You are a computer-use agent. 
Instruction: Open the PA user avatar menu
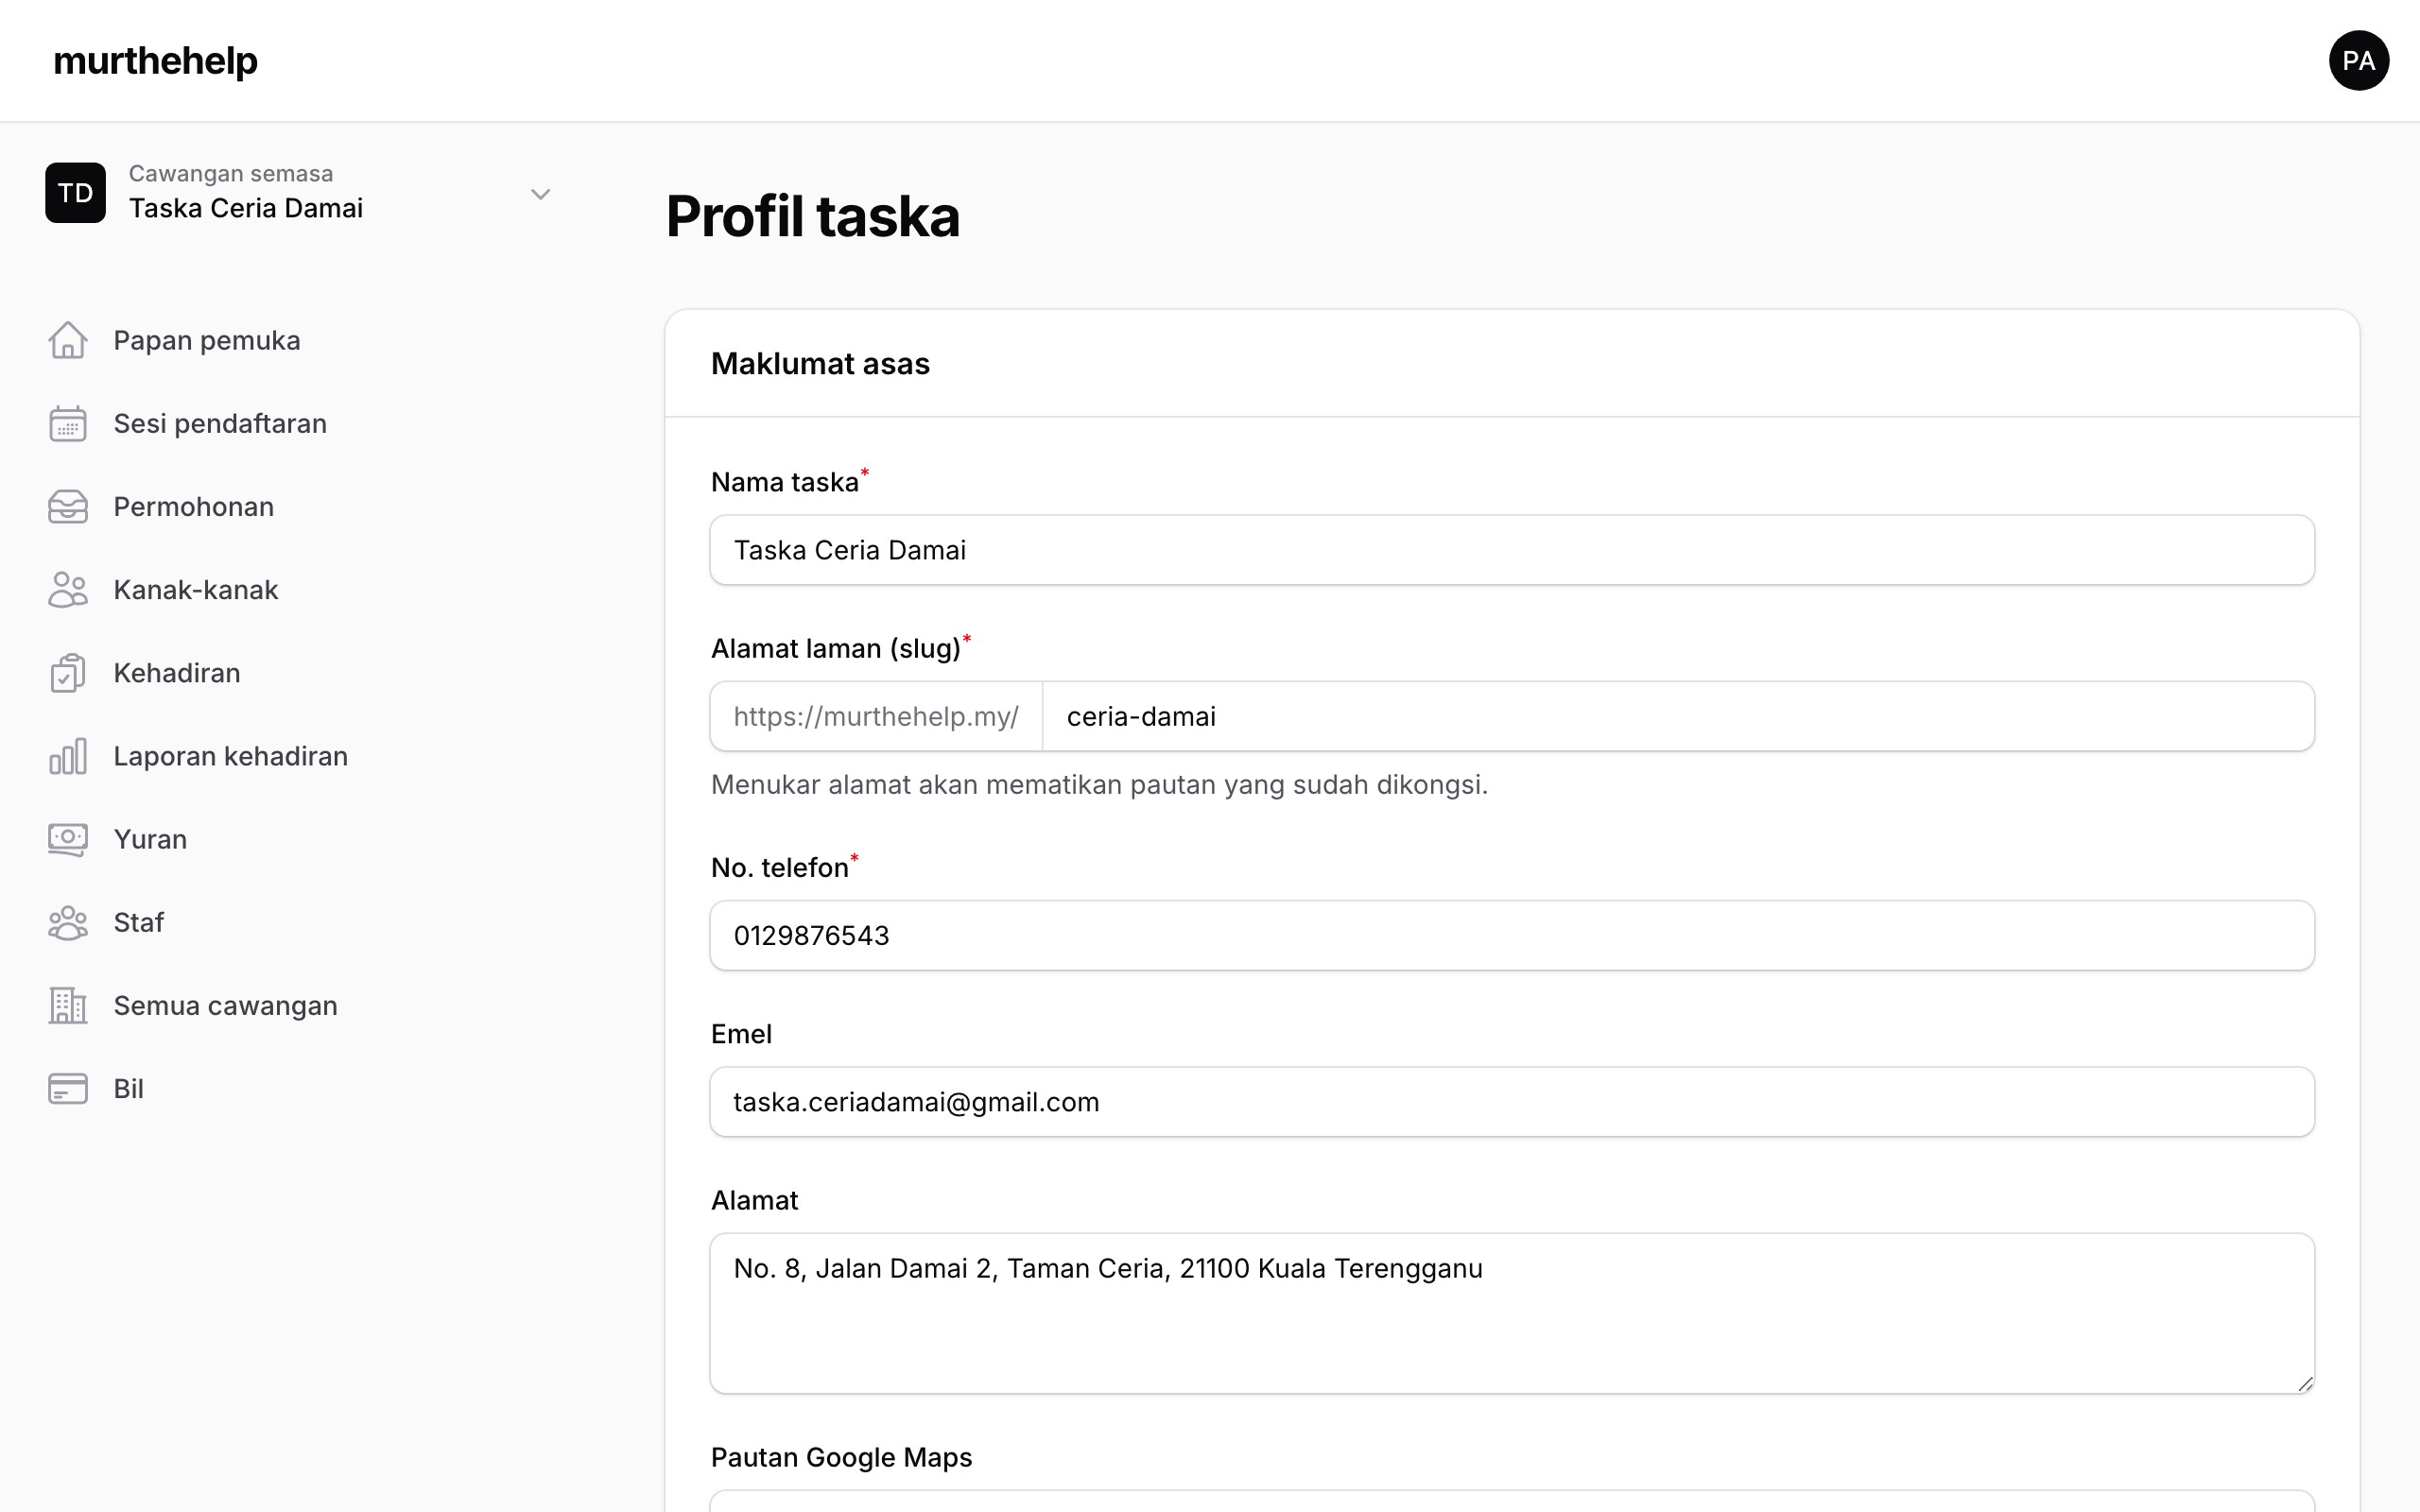click(2358, 60)
